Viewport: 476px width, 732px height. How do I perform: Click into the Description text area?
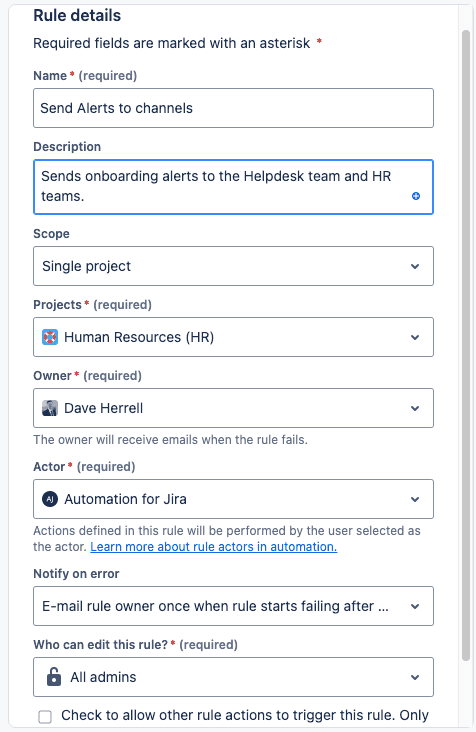point(233,187)
